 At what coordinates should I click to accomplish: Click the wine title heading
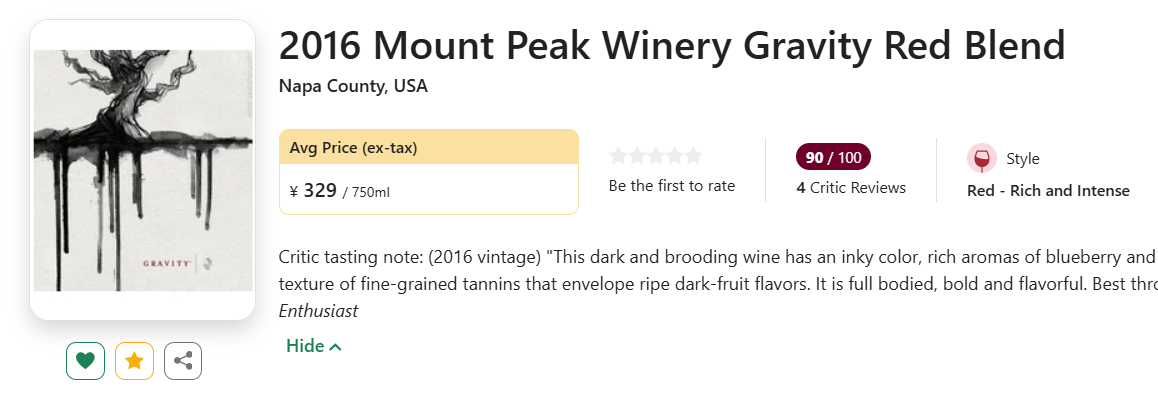[x=672, y=46]
